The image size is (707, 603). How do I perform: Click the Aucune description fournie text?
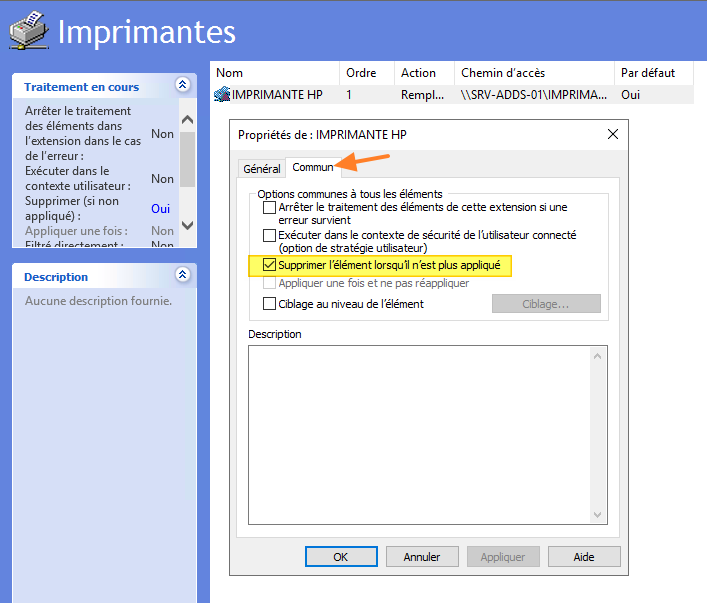click(x=98, y=301)
